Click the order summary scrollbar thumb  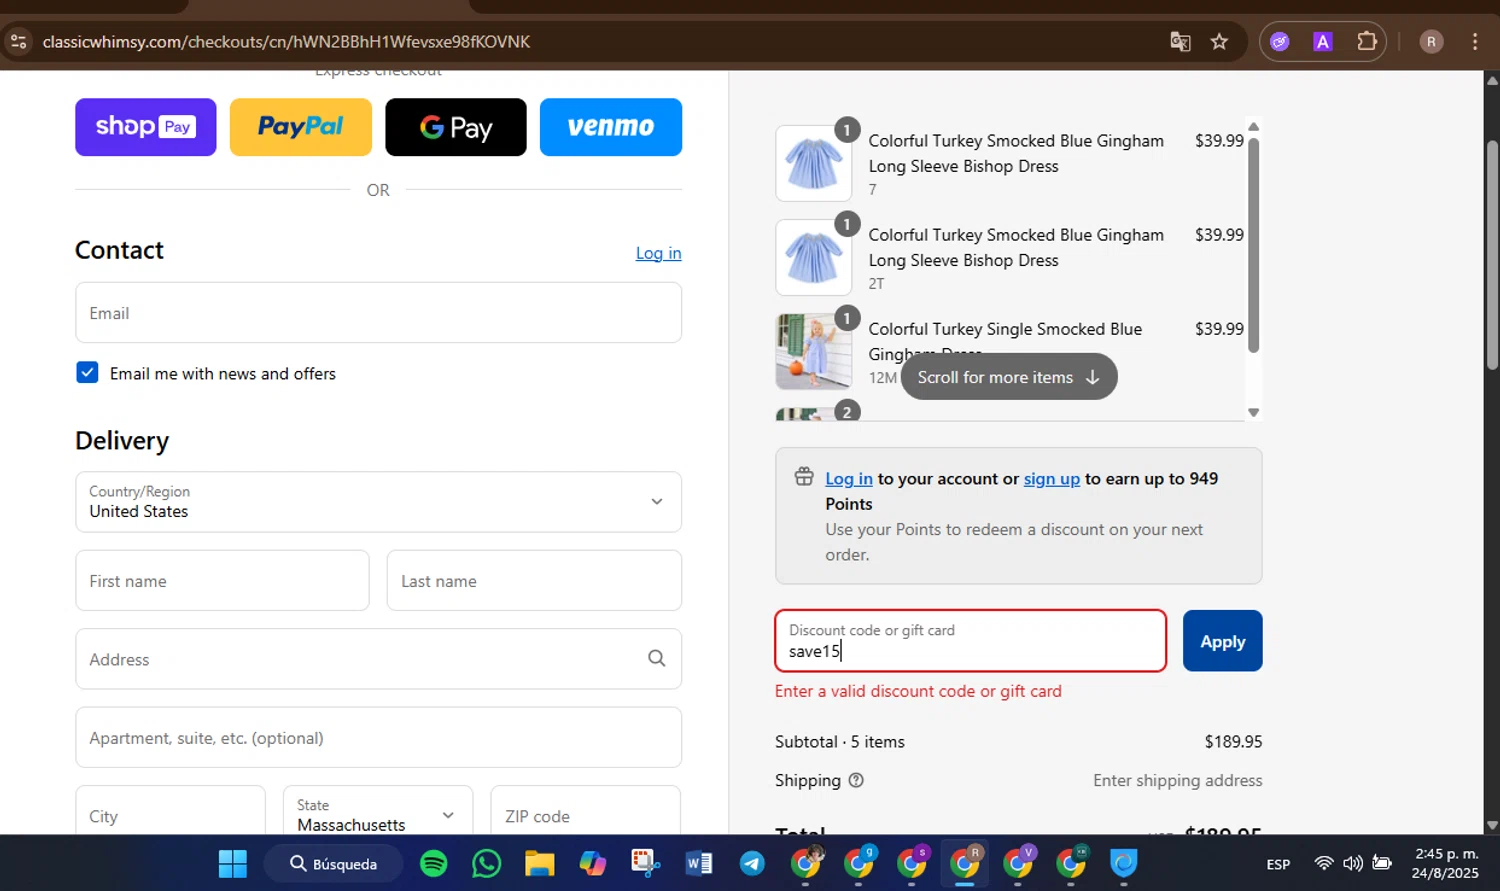click(x=1253, y=245)
